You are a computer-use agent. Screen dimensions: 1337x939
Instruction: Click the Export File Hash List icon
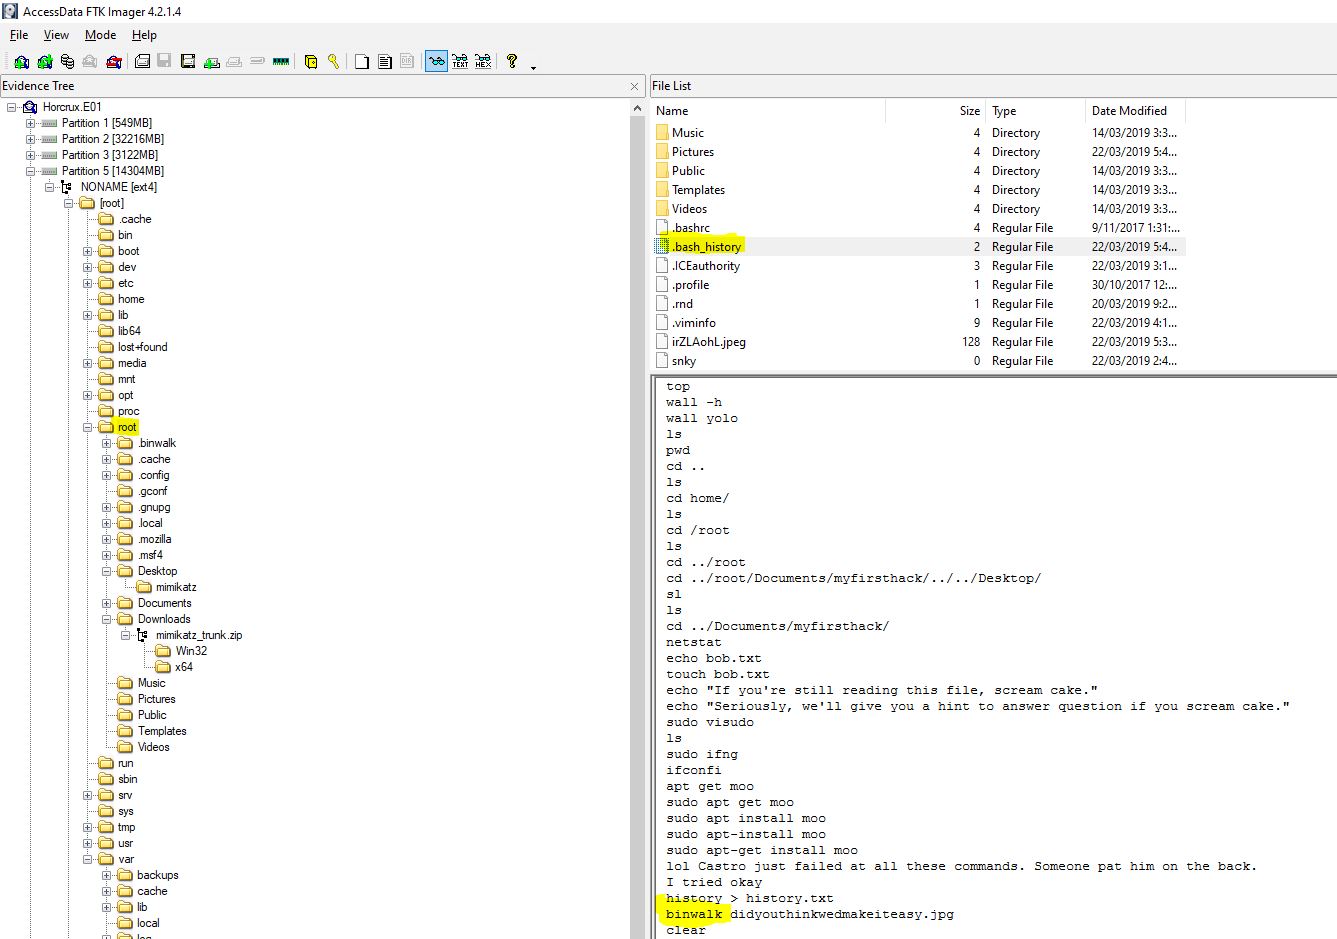tap(384, 62)
